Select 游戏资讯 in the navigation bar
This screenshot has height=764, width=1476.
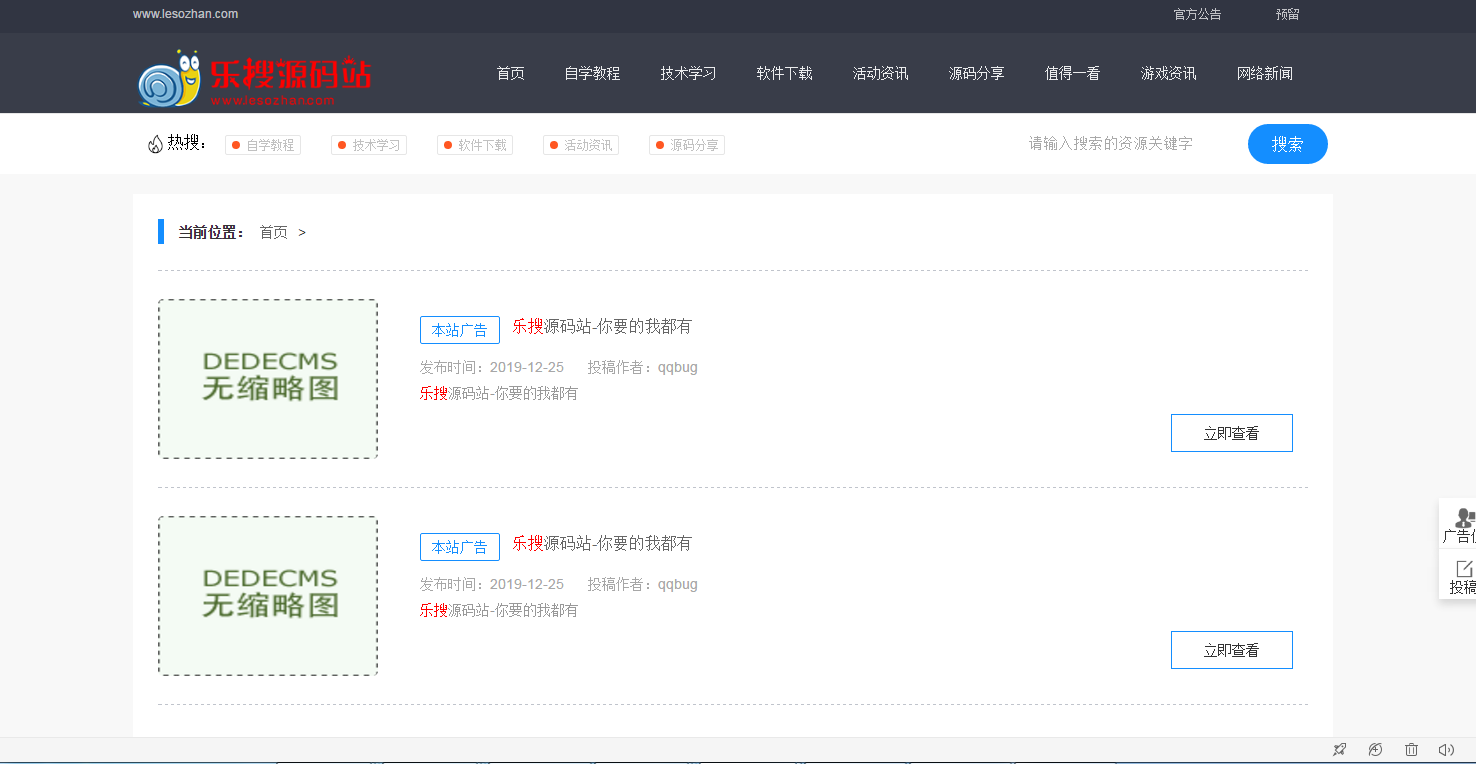tap(1168, 73)
